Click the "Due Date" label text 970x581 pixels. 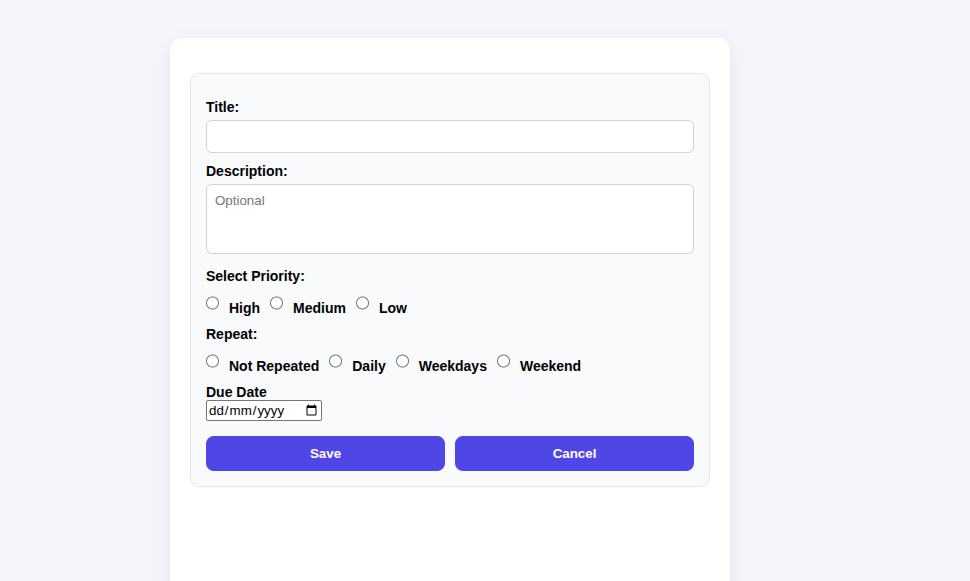[236, 392]
